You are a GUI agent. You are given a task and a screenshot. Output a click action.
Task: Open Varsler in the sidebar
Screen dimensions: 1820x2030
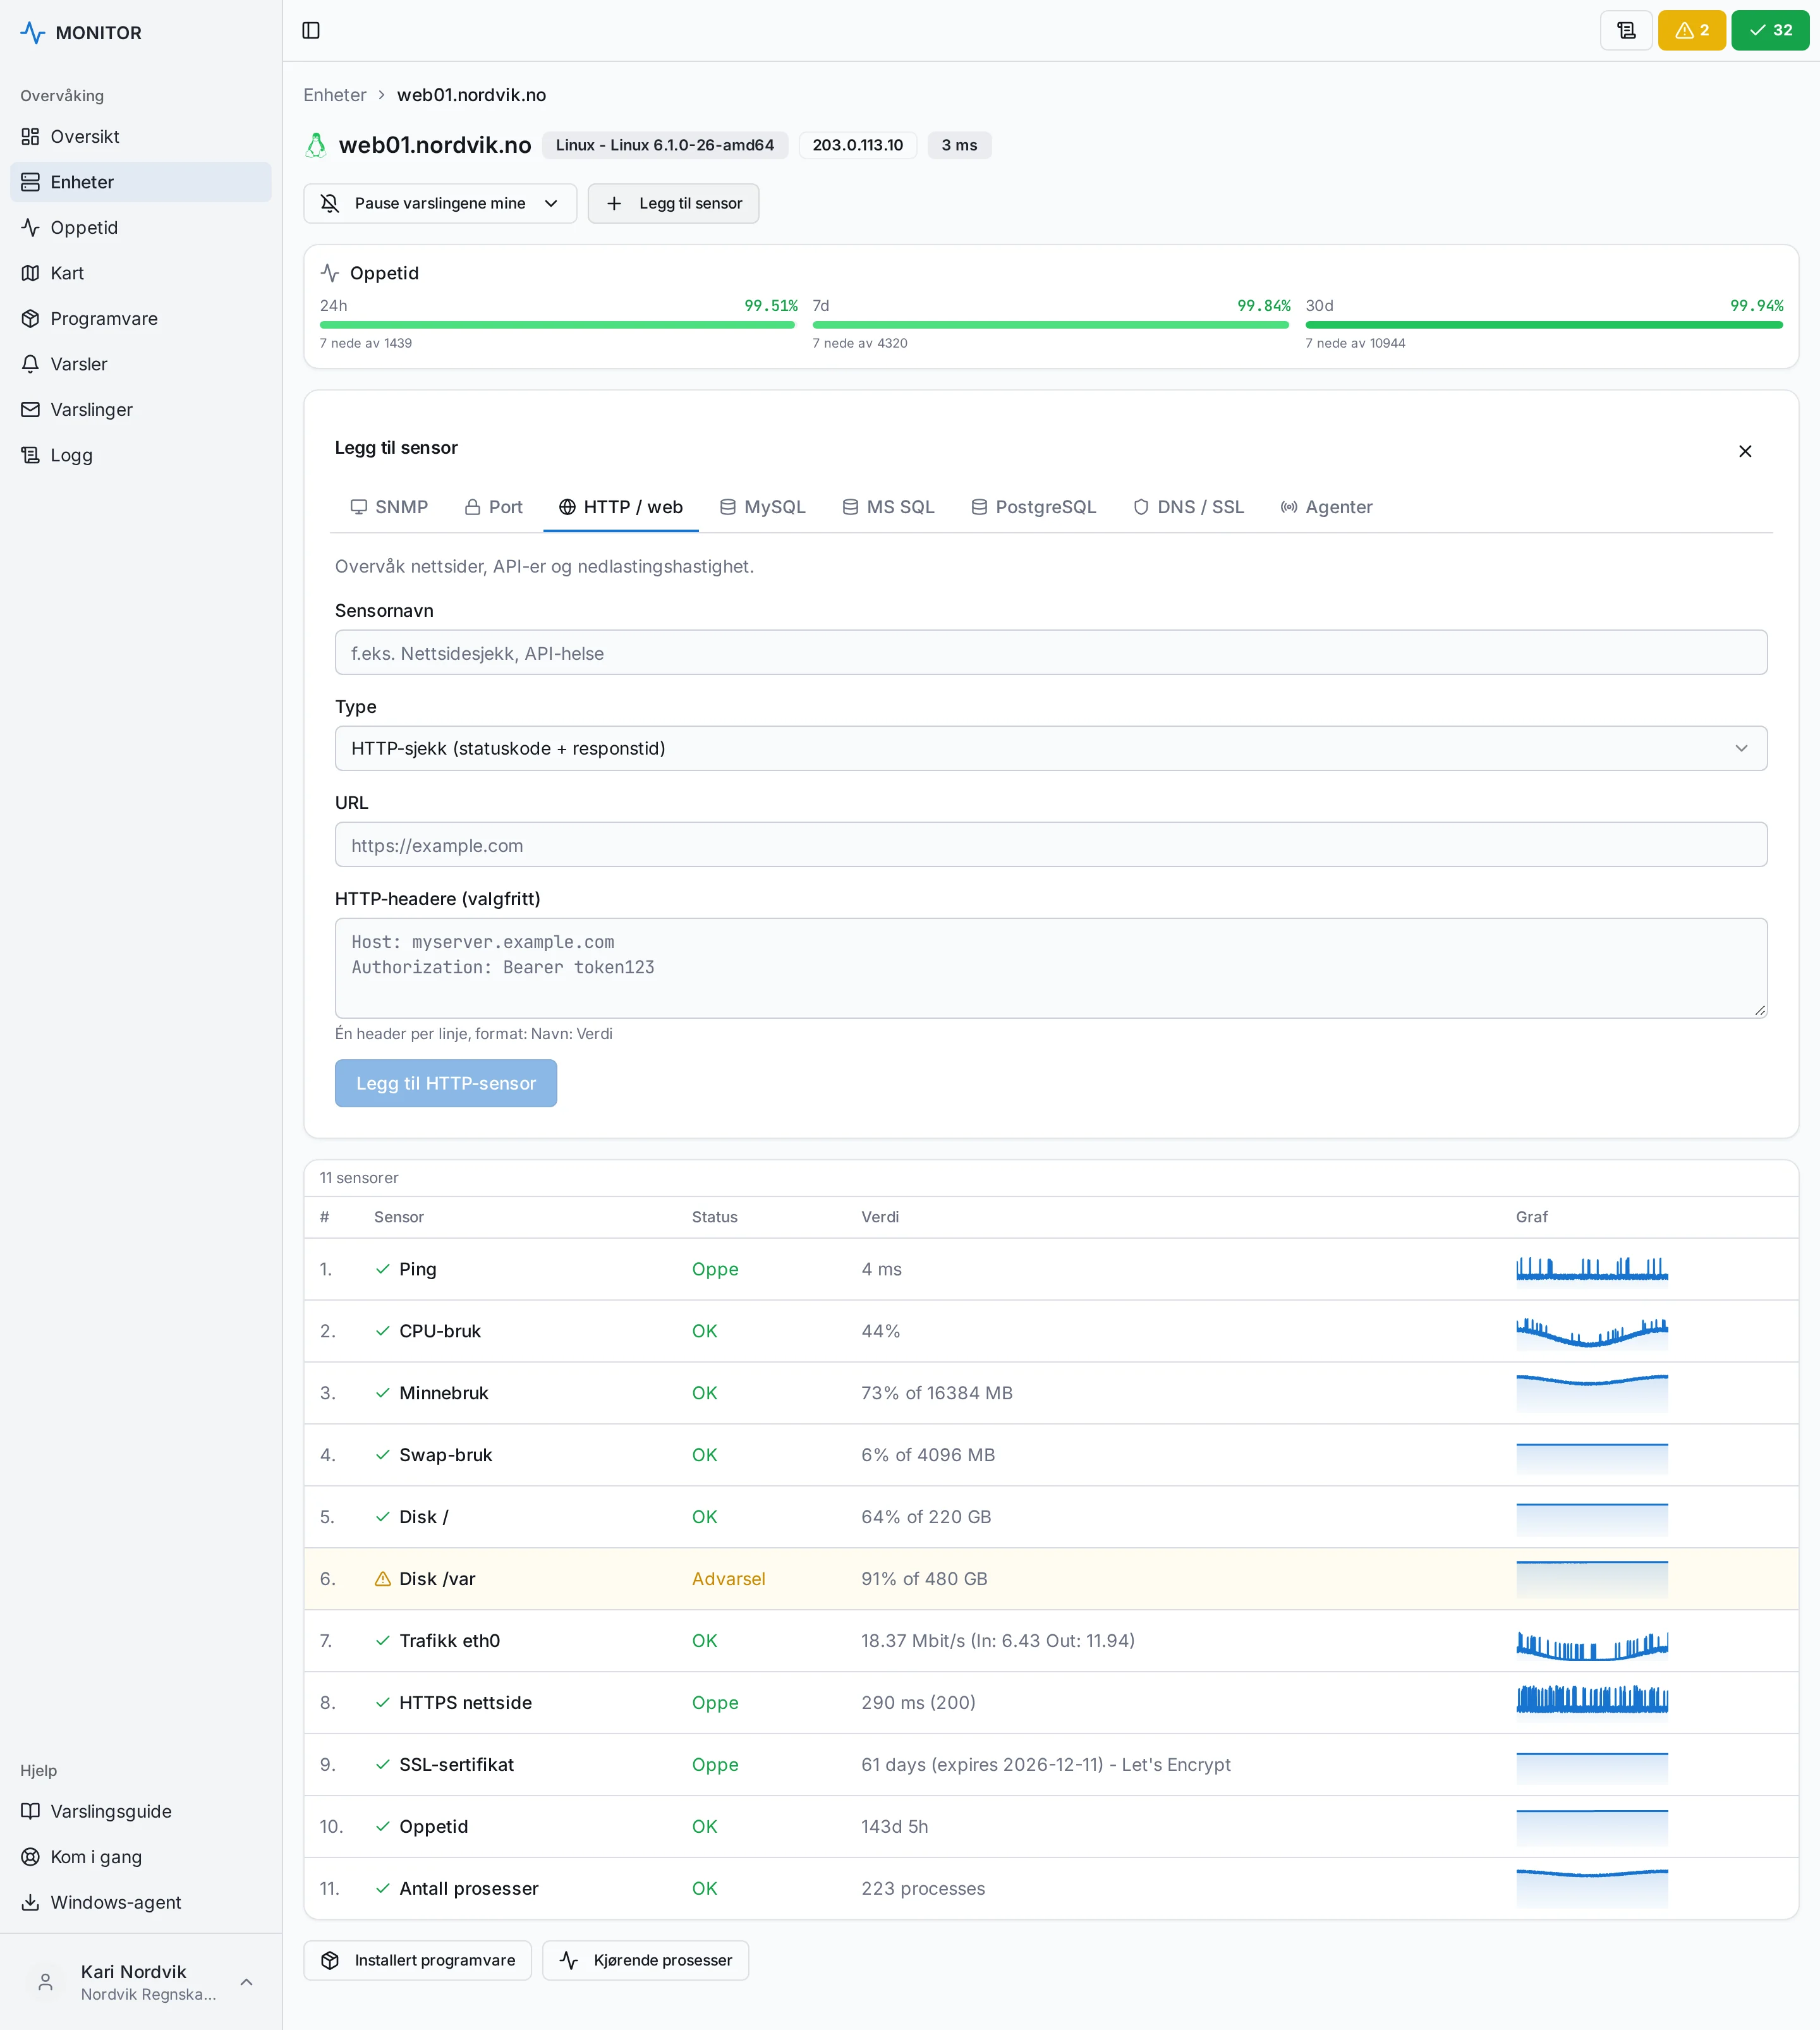(141, 364)
